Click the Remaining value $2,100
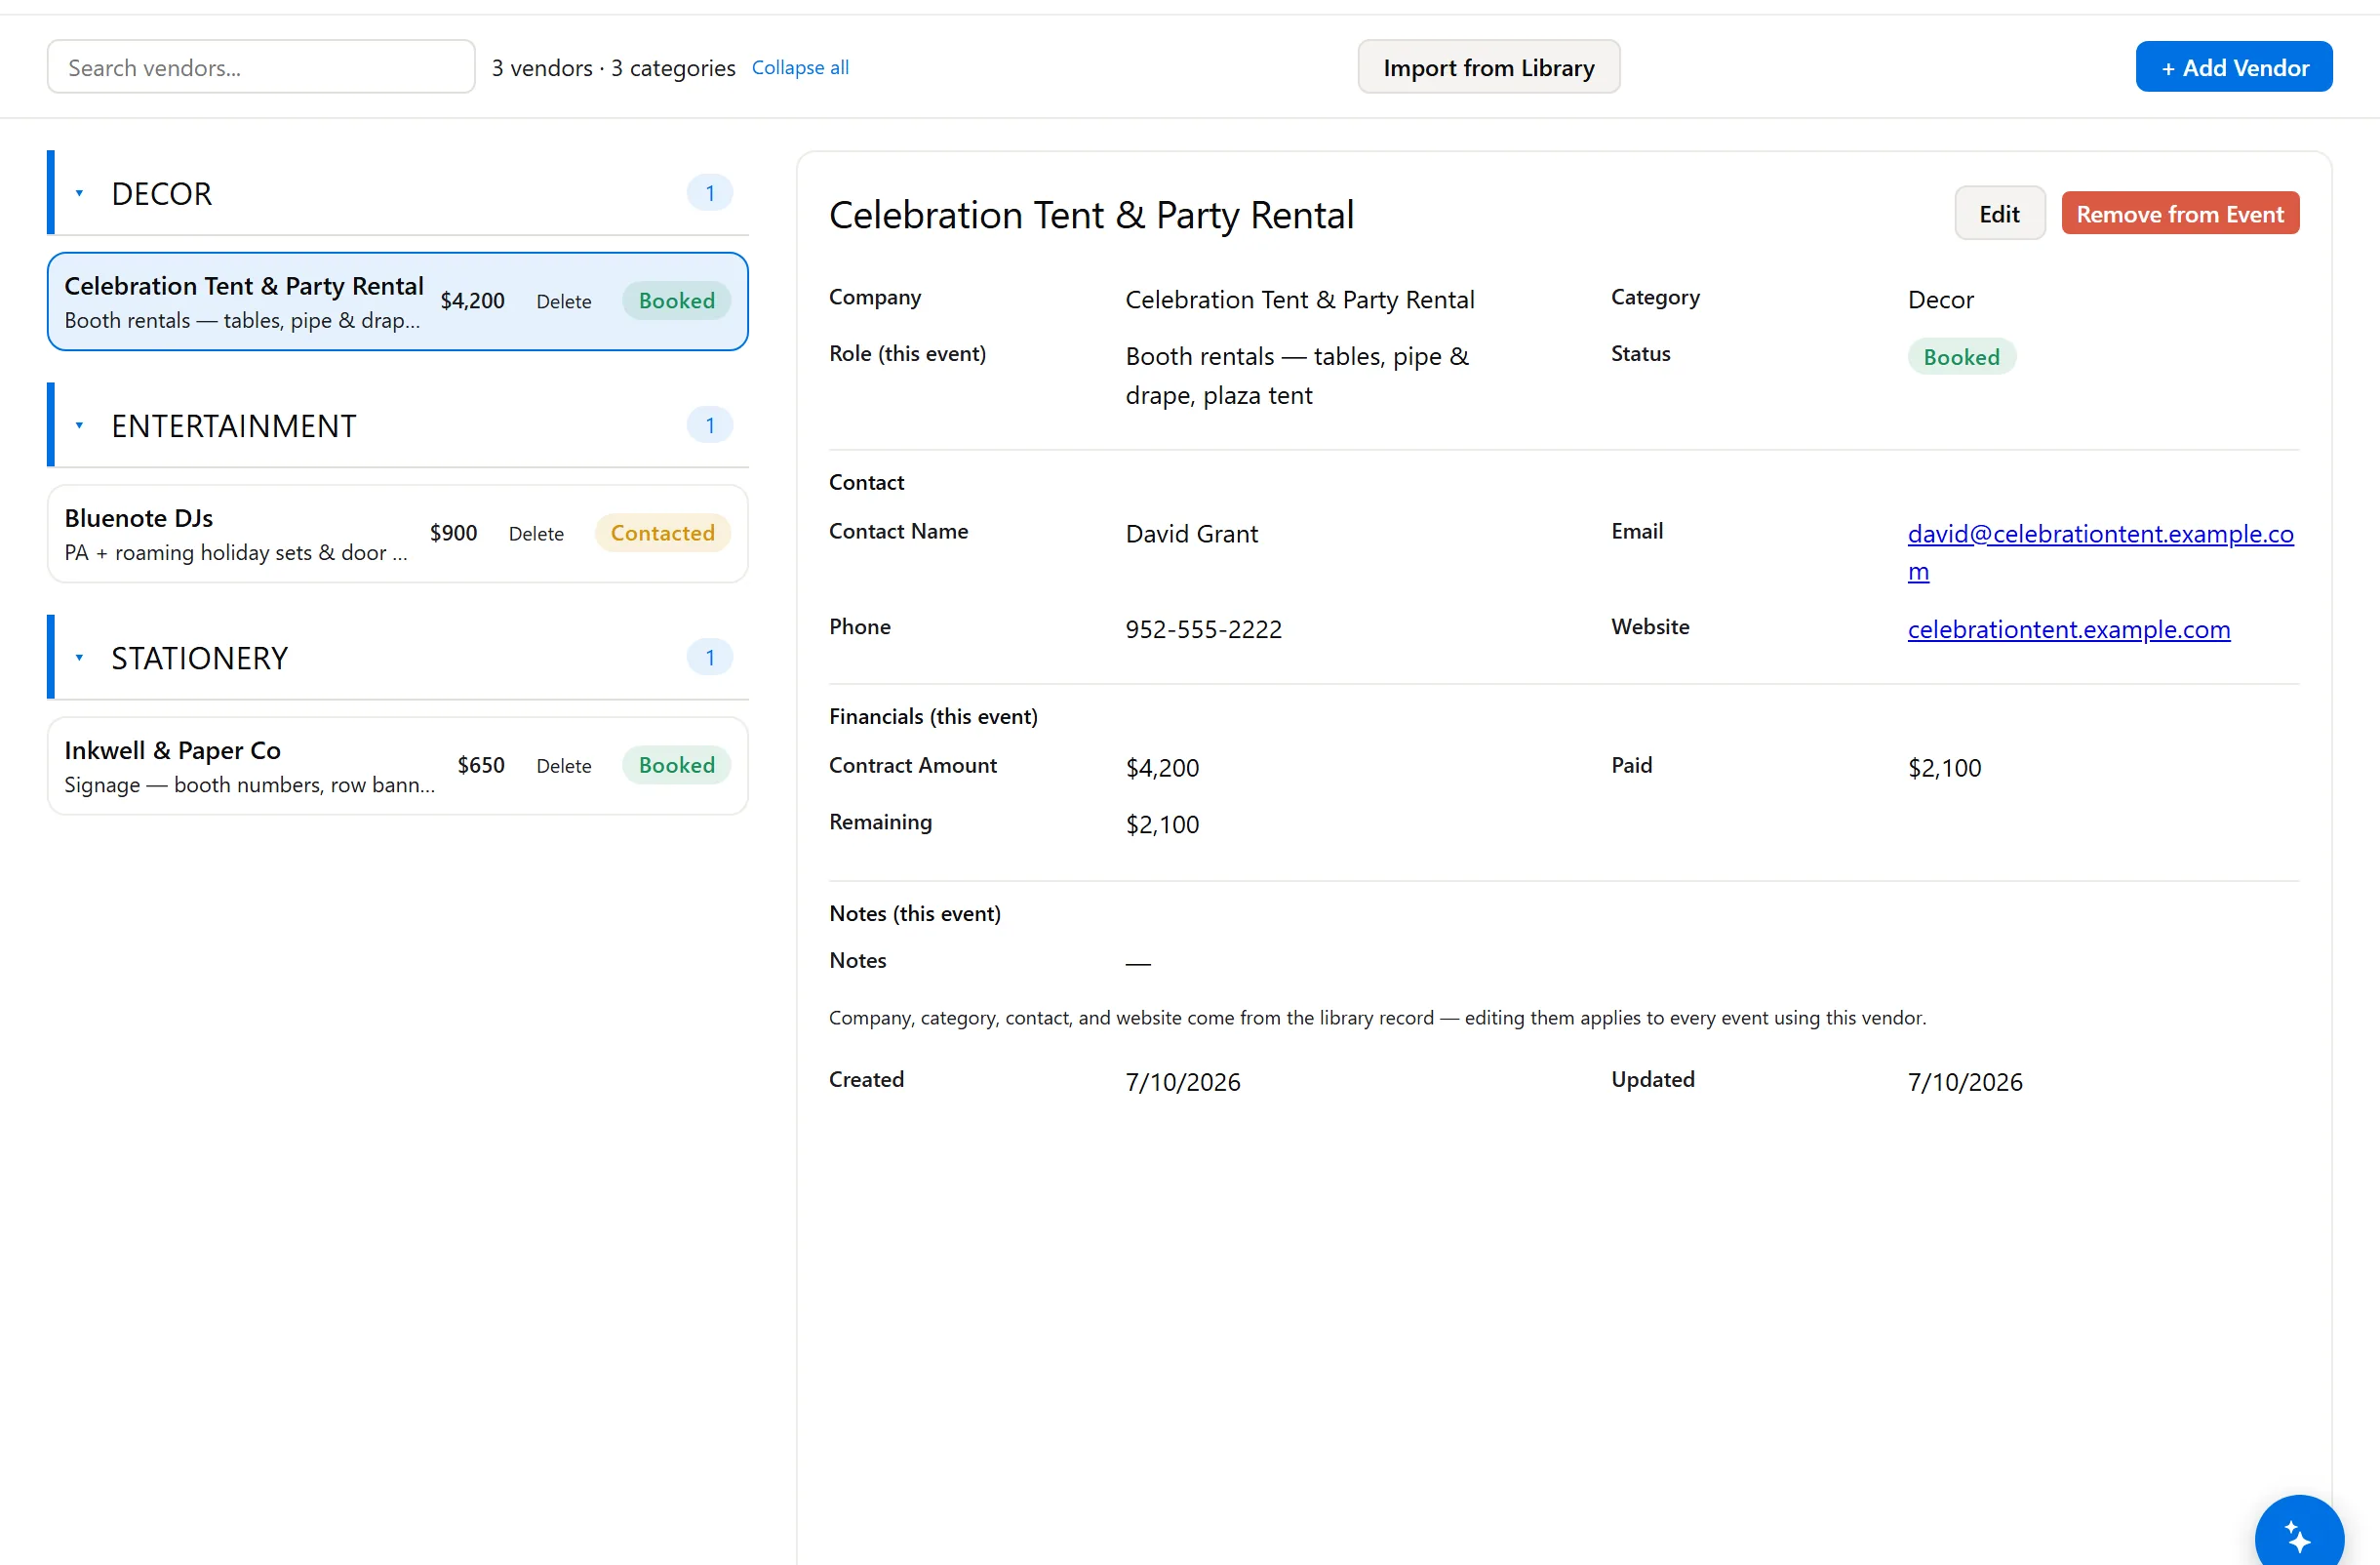This screenshot has width=2380, height=1565. pos(1162,824)
